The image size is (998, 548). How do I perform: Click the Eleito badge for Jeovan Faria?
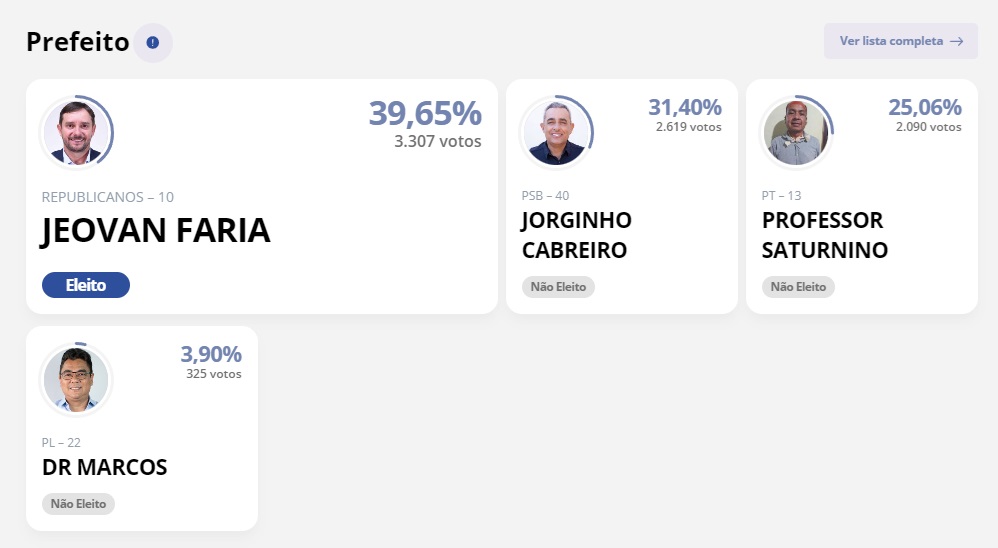tap(86, 285)
